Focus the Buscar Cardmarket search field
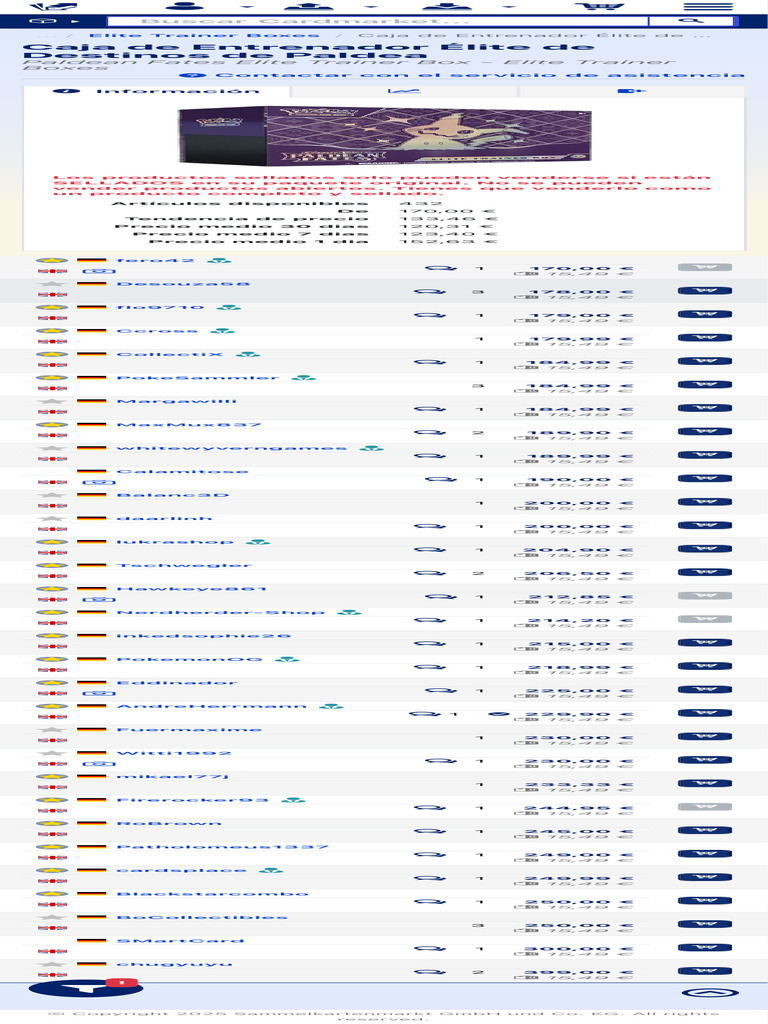This screenshot has width=768, height=1024. click(x=377, y=22)
